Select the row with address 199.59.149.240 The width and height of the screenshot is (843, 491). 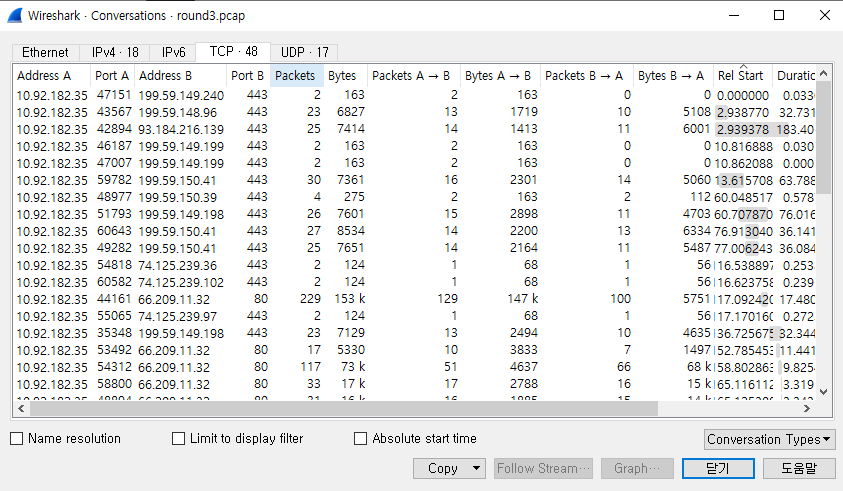414,95
